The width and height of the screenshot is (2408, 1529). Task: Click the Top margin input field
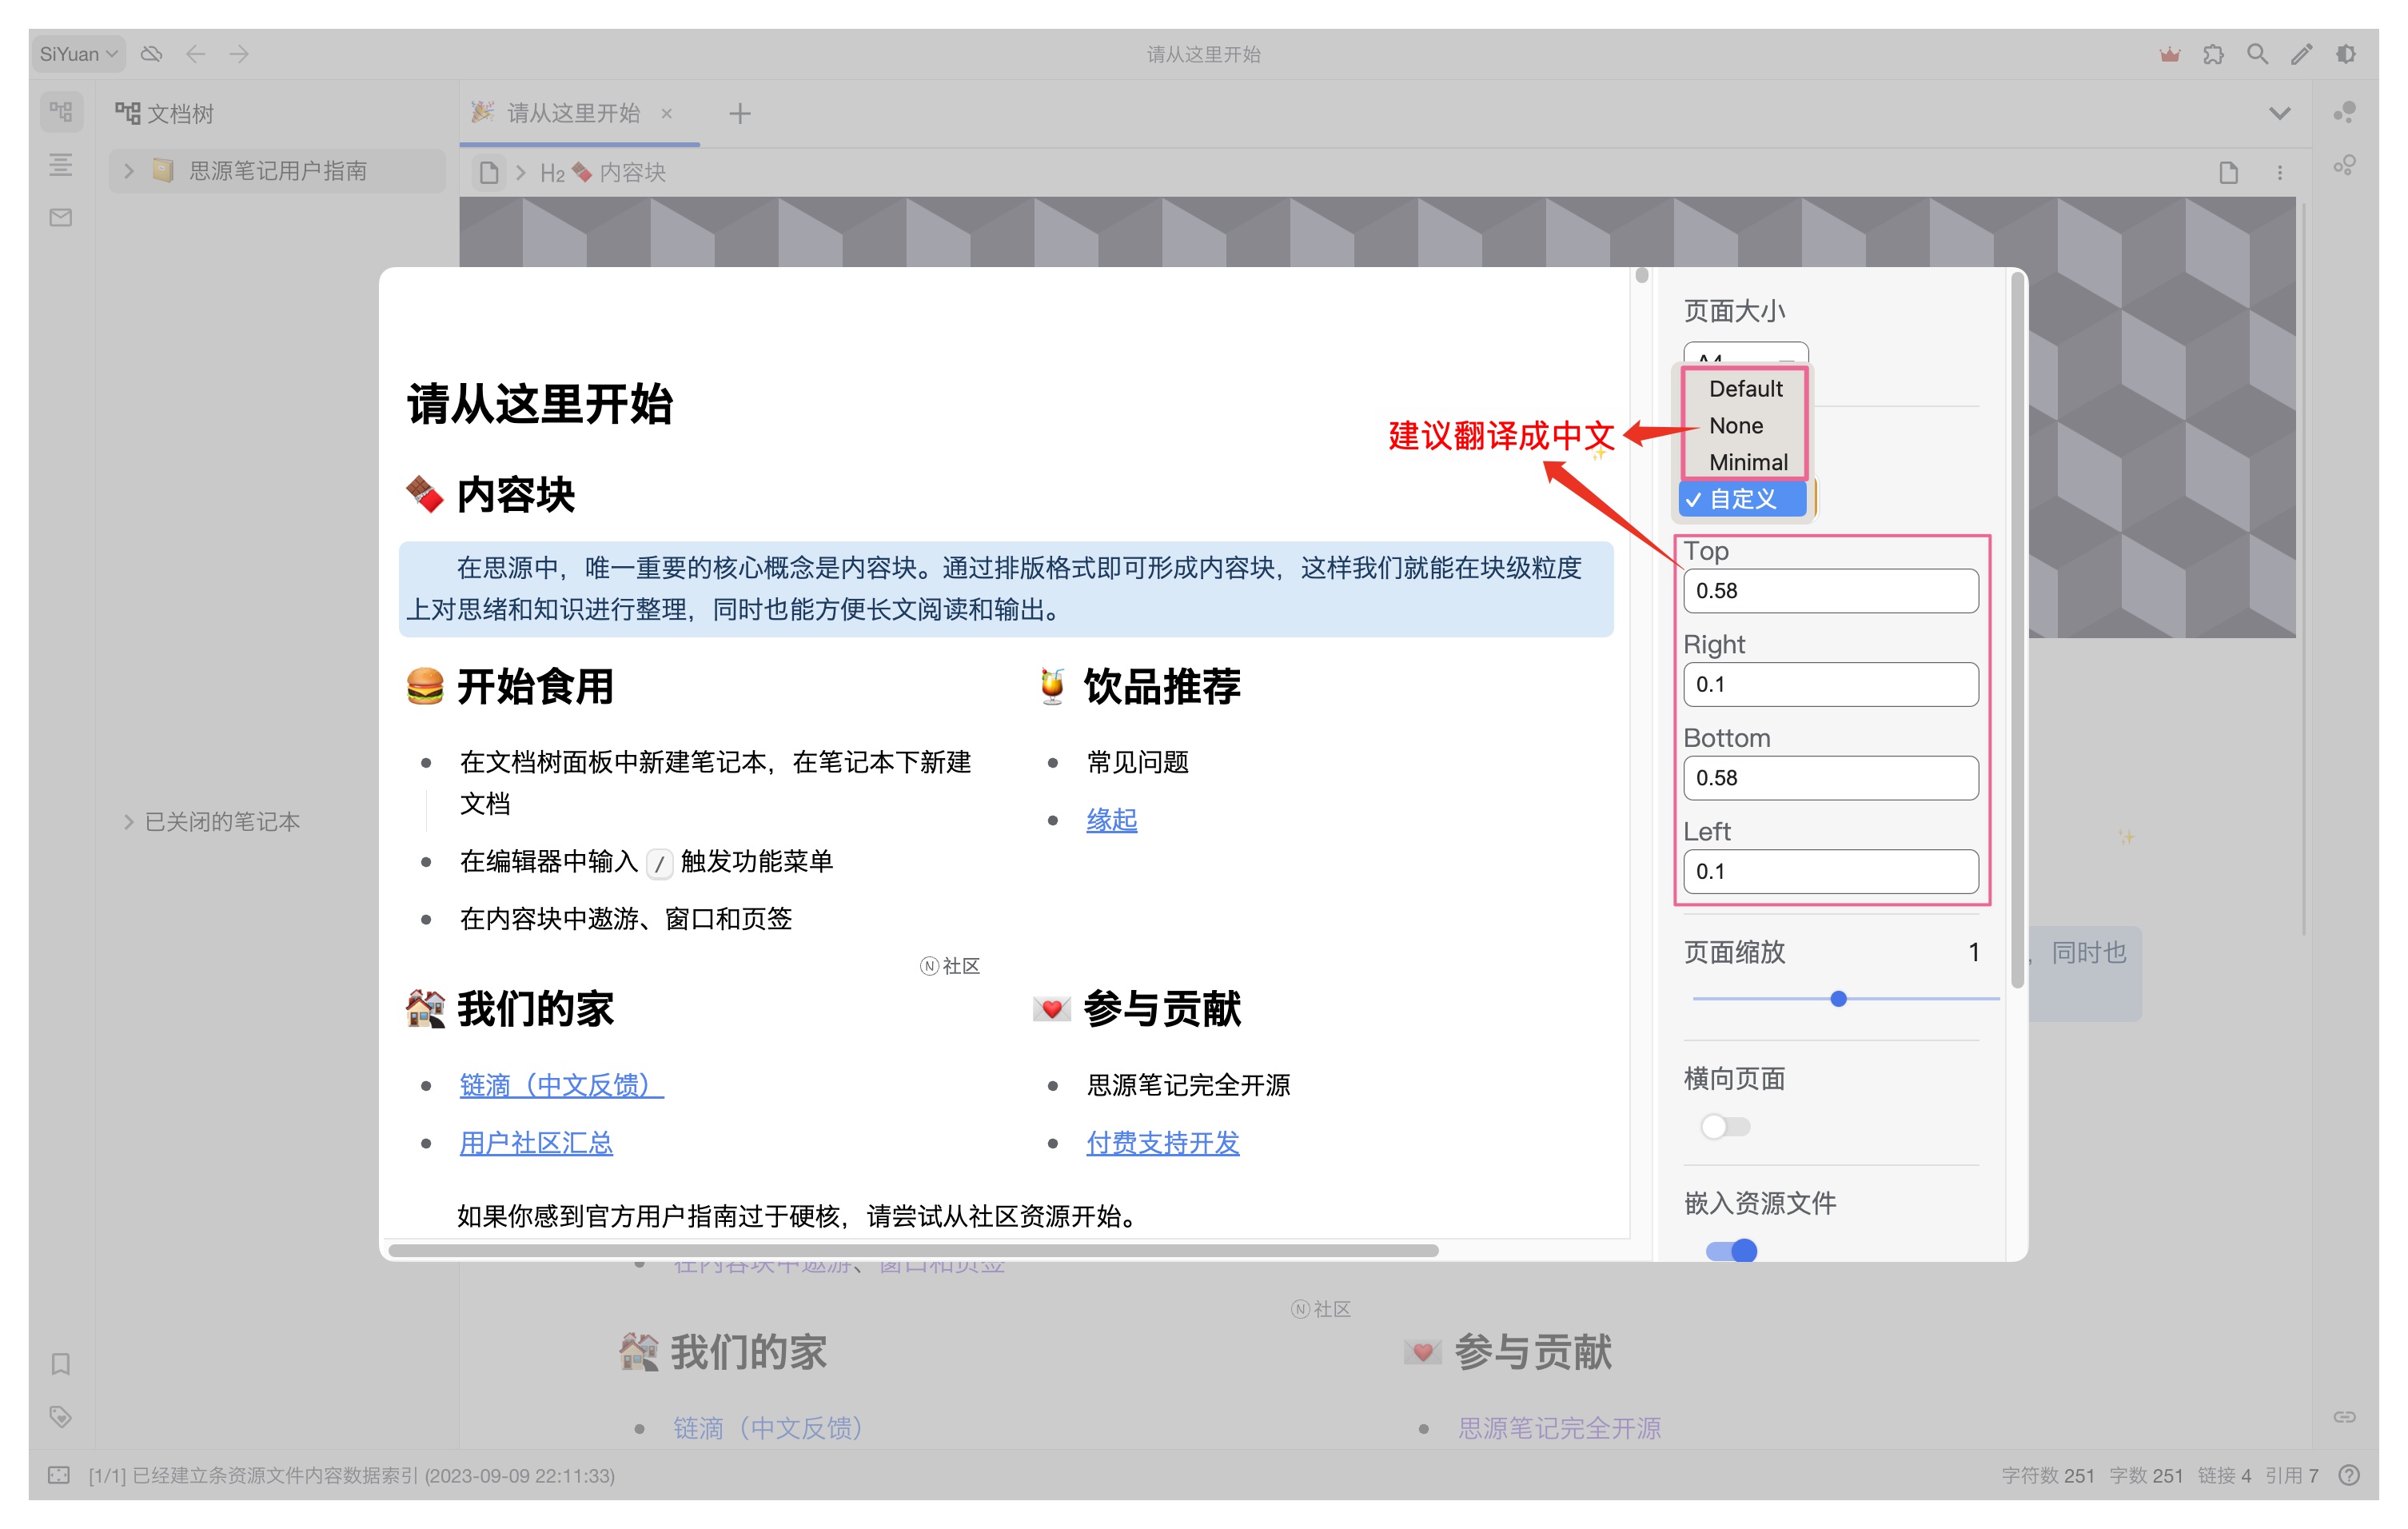point(1831,590)
